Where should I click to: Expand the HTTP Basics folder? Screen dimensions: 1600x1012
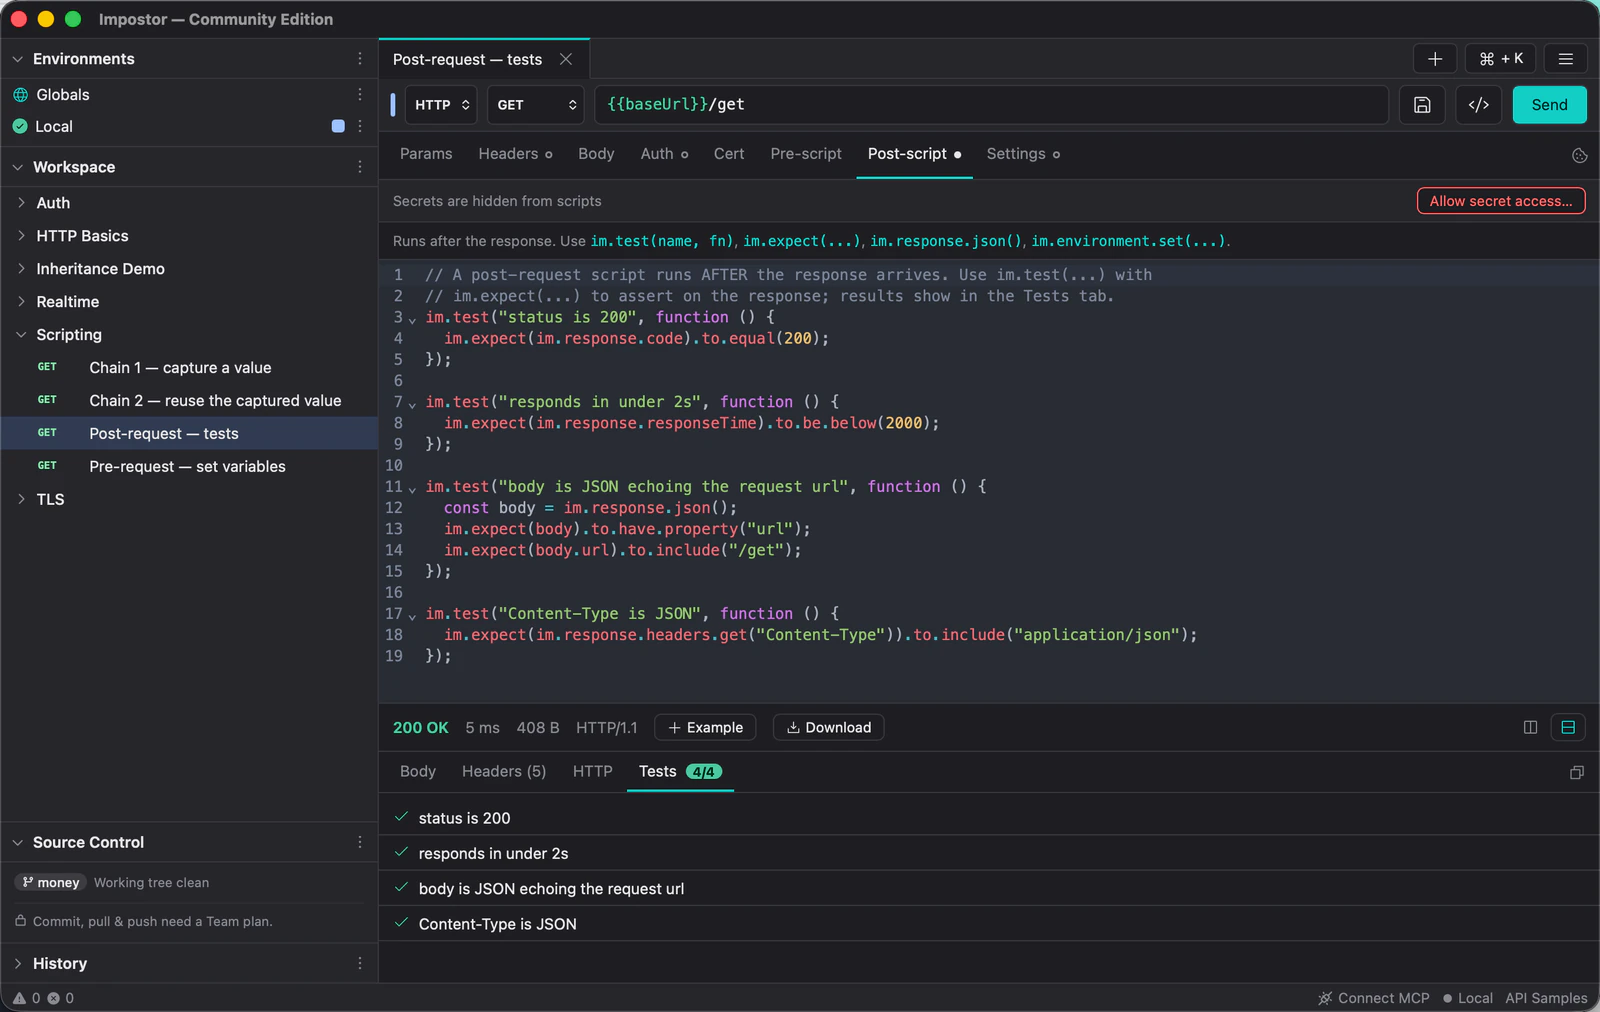[21, 235]
